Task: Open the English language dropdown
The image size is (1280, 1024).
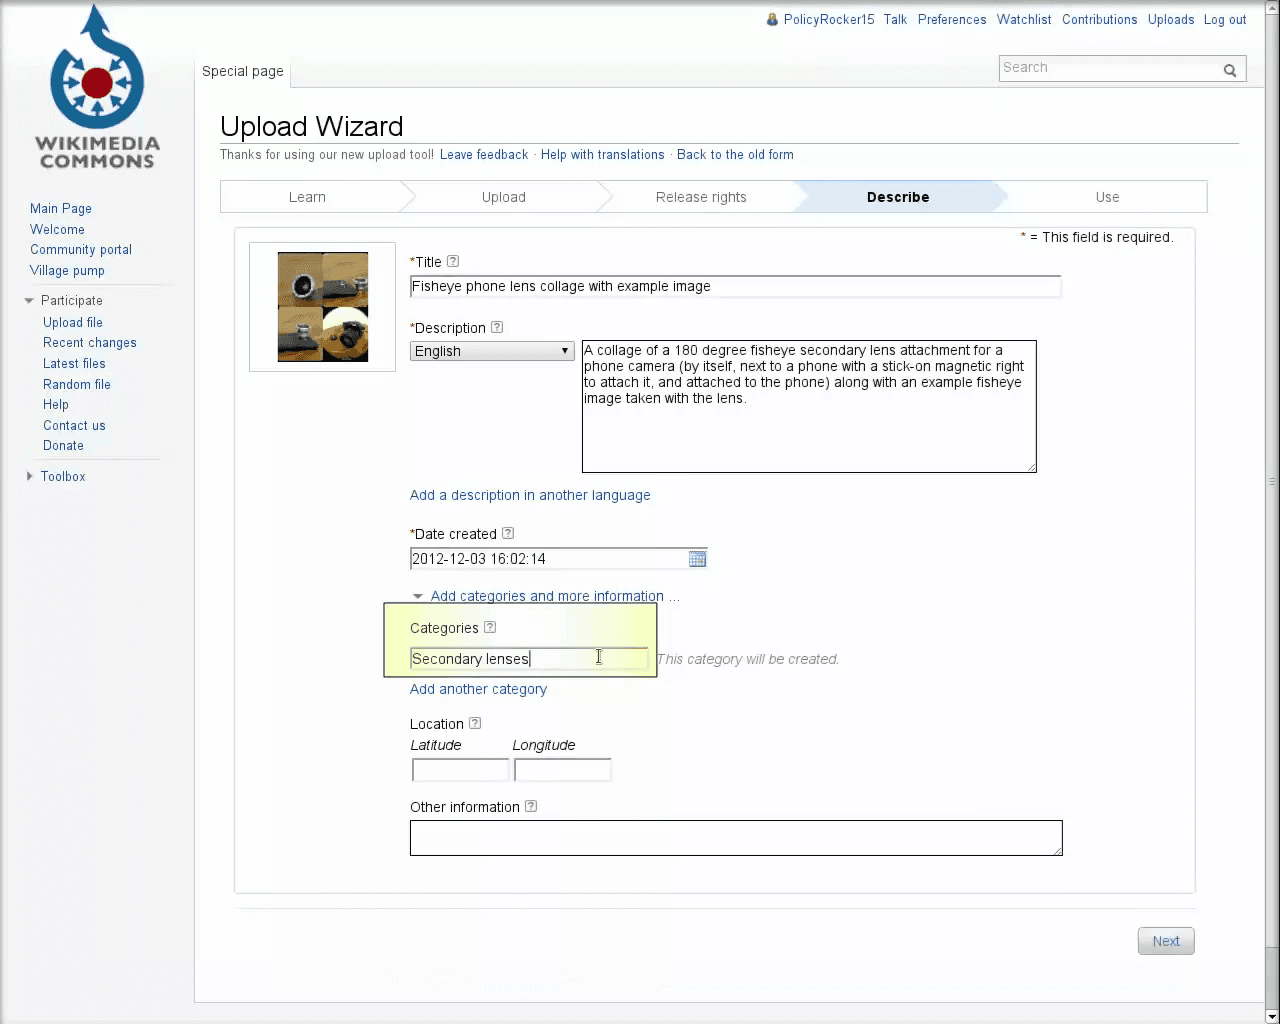Action: [x=492, y=351]
